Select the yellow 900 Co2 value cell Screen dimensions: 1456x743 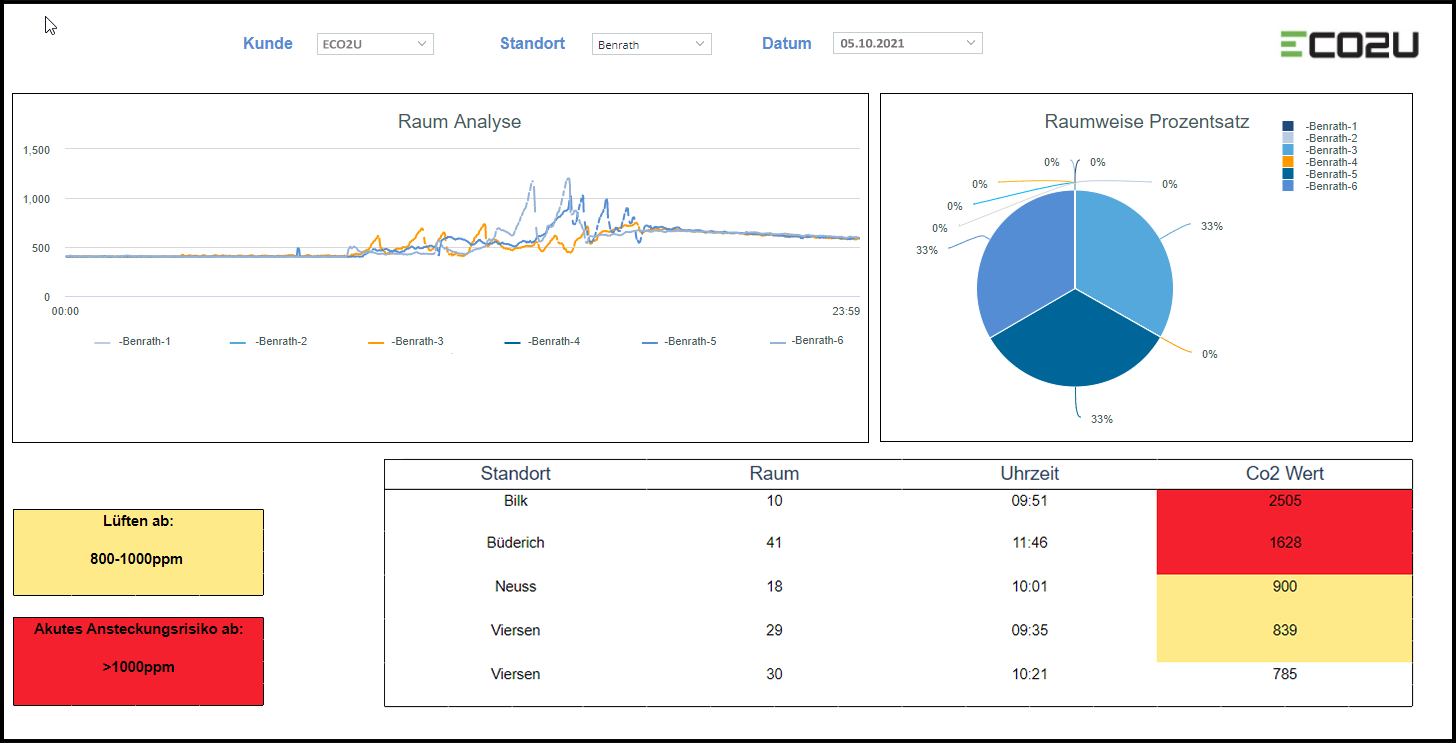(x=1284, y=587)
